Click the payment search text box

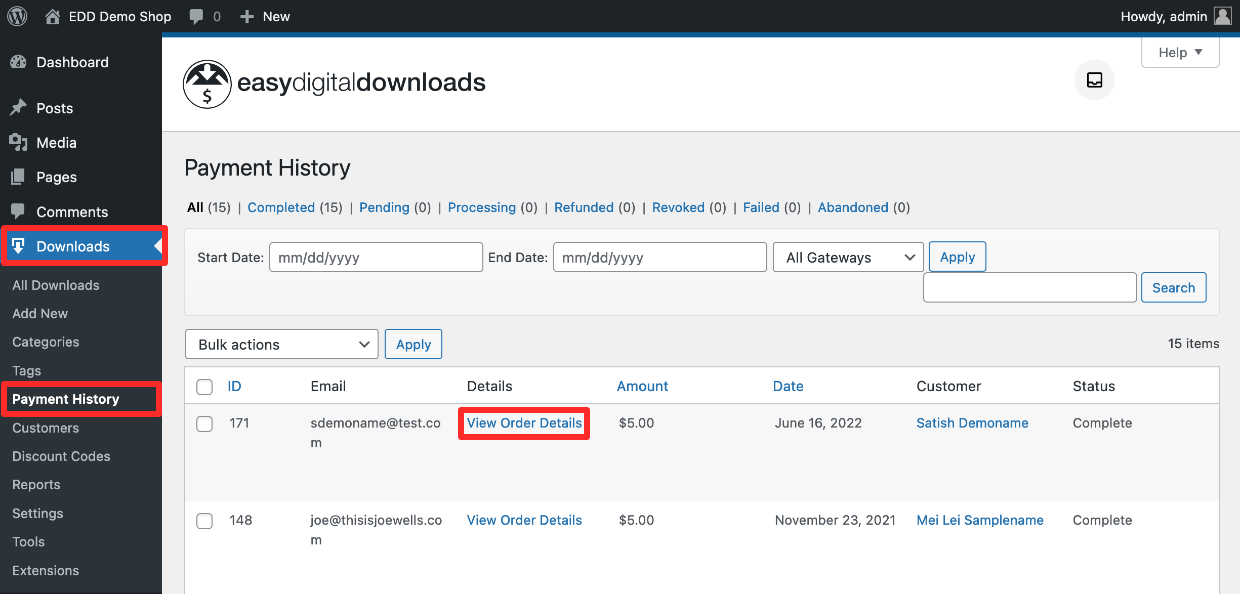1030,288
